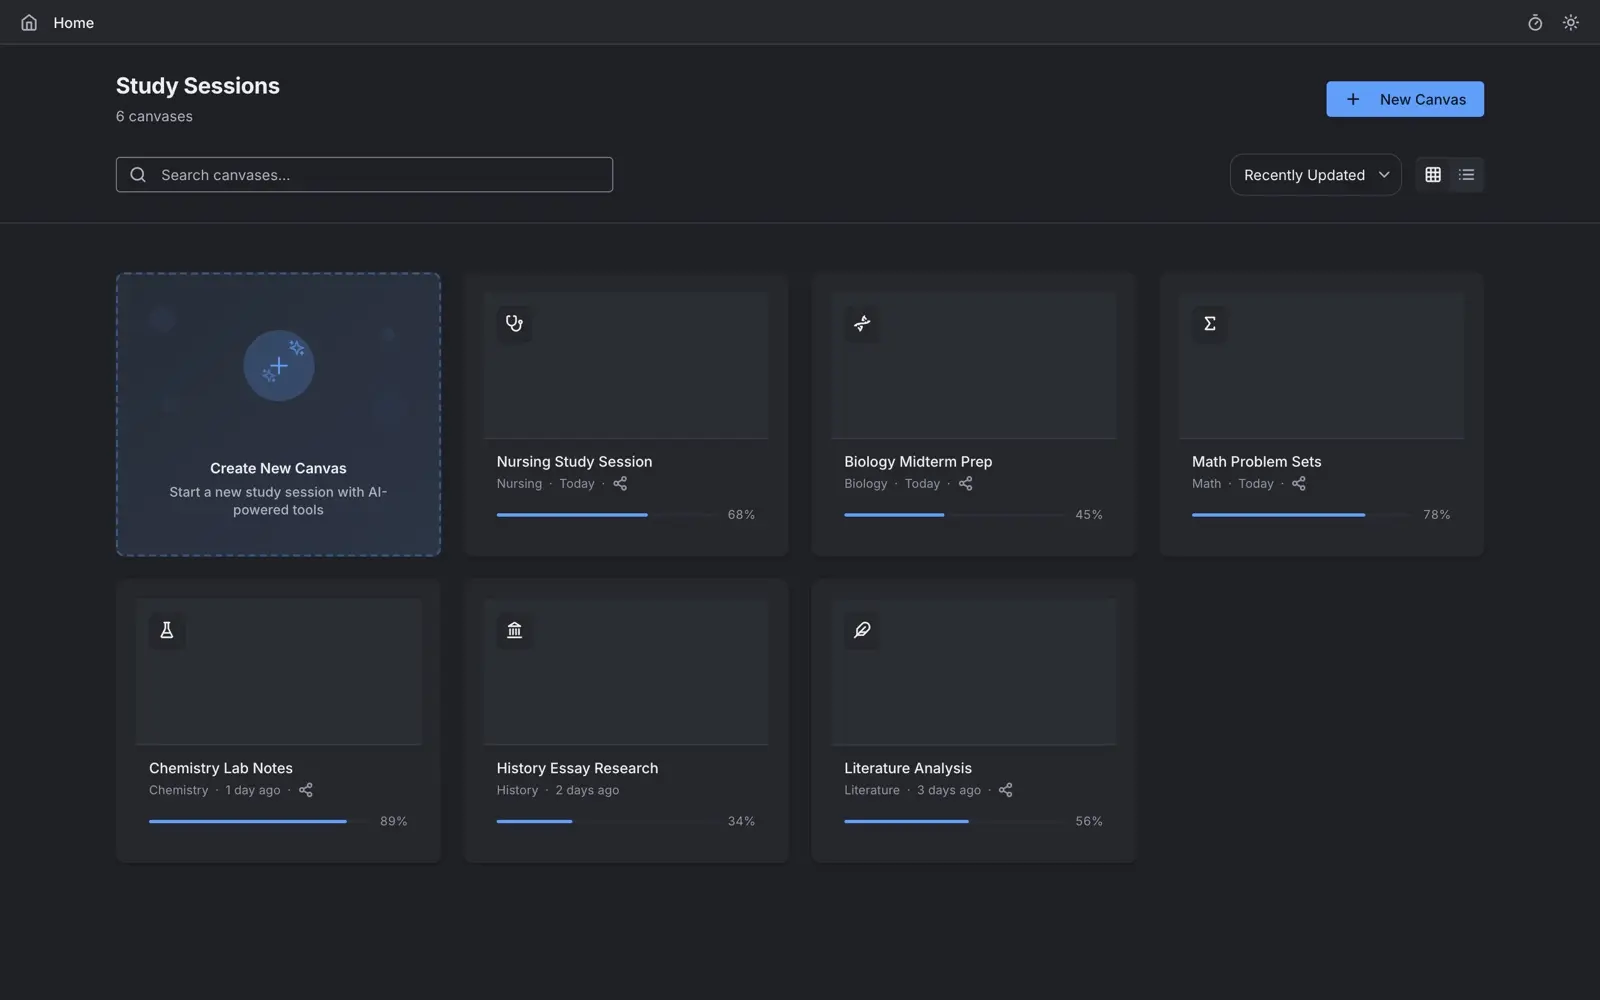Click the flask icon on Chemistry card
Screen dimensions: 1600x1000
pos(167,630)
